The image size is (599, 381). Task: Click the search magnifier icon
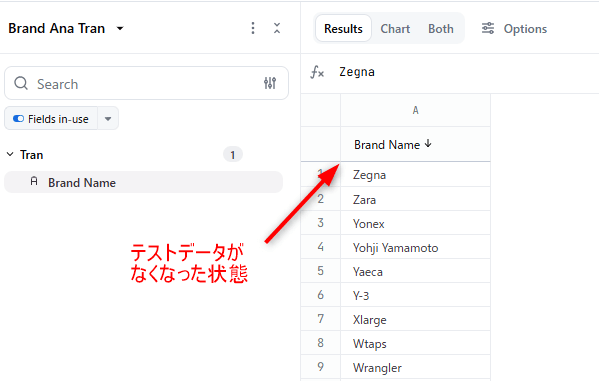click(21, 83)
